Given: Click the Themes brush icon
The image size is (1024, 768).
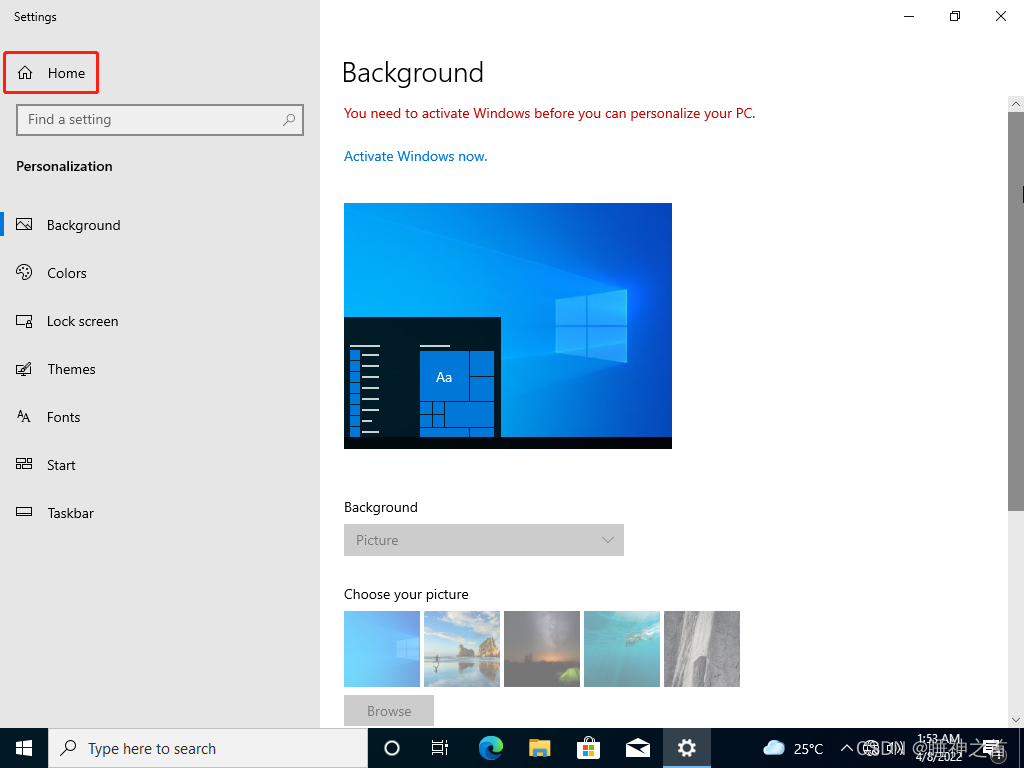Looking at the screenshot, I should [x=24, y=369].
